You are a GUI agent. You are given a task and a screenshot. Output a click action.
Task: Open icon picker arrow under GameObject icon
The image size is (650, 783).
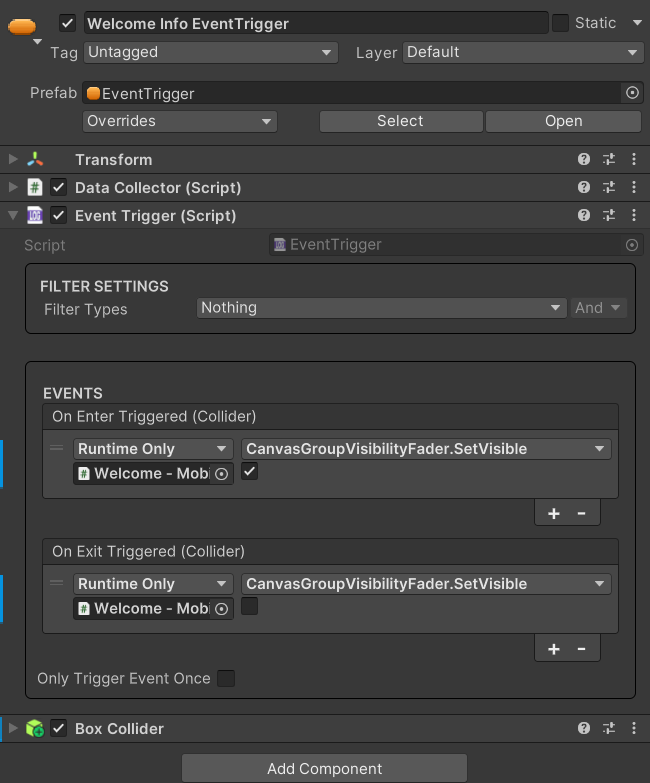click(37, 42)
